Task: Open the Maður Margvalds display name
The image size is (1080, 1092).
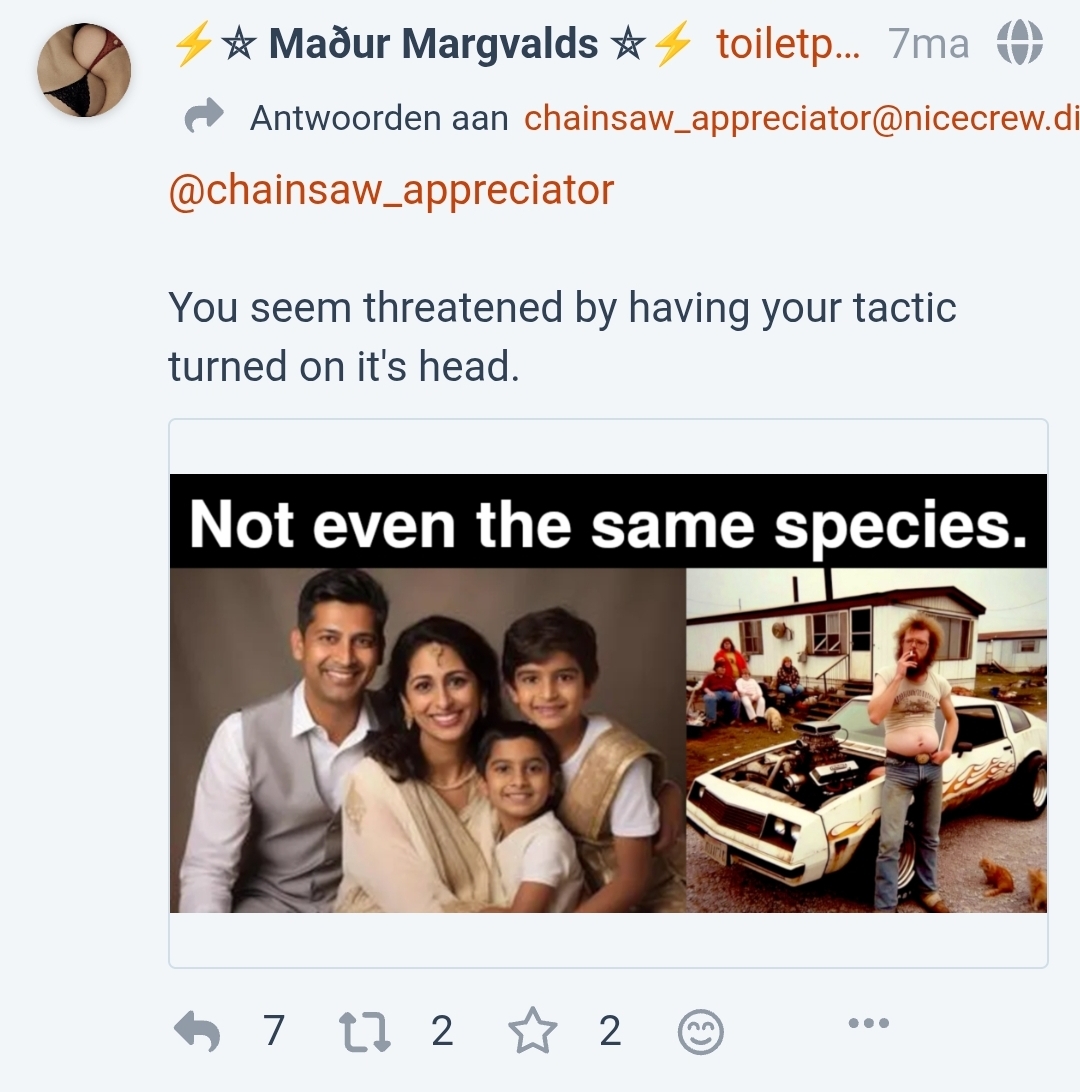Action: pyautogui.click(x=432, y=44)
